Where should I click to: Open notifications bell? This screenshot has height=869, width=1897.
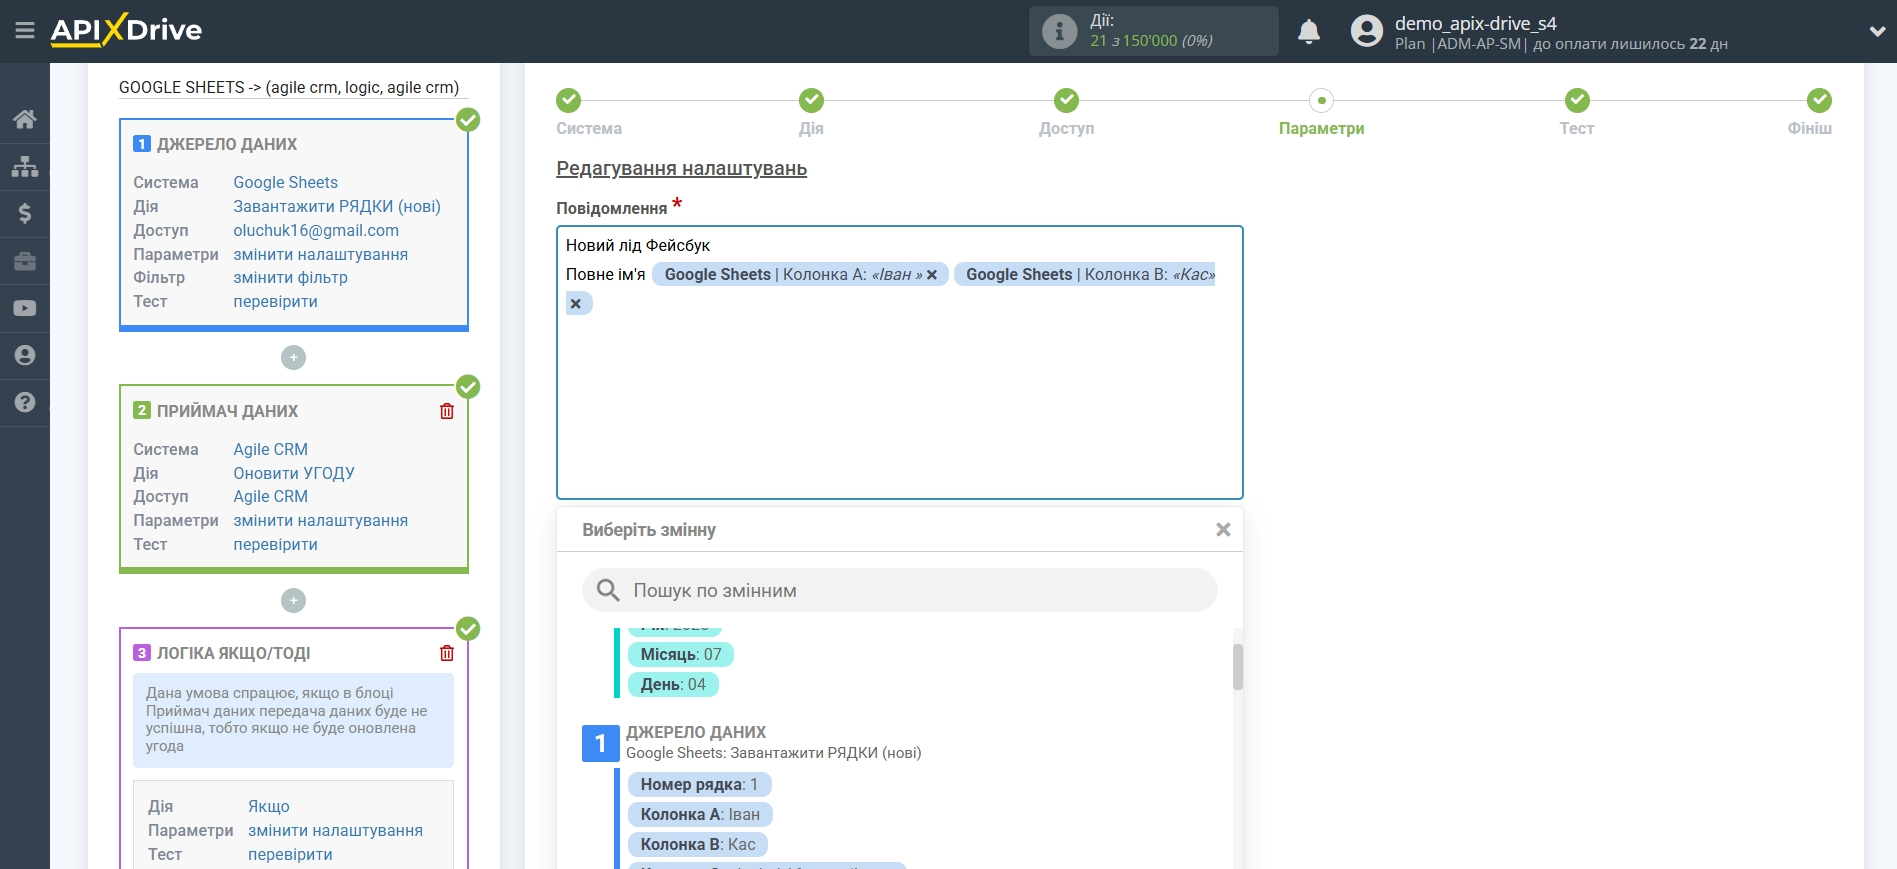tap(1309, 31)
